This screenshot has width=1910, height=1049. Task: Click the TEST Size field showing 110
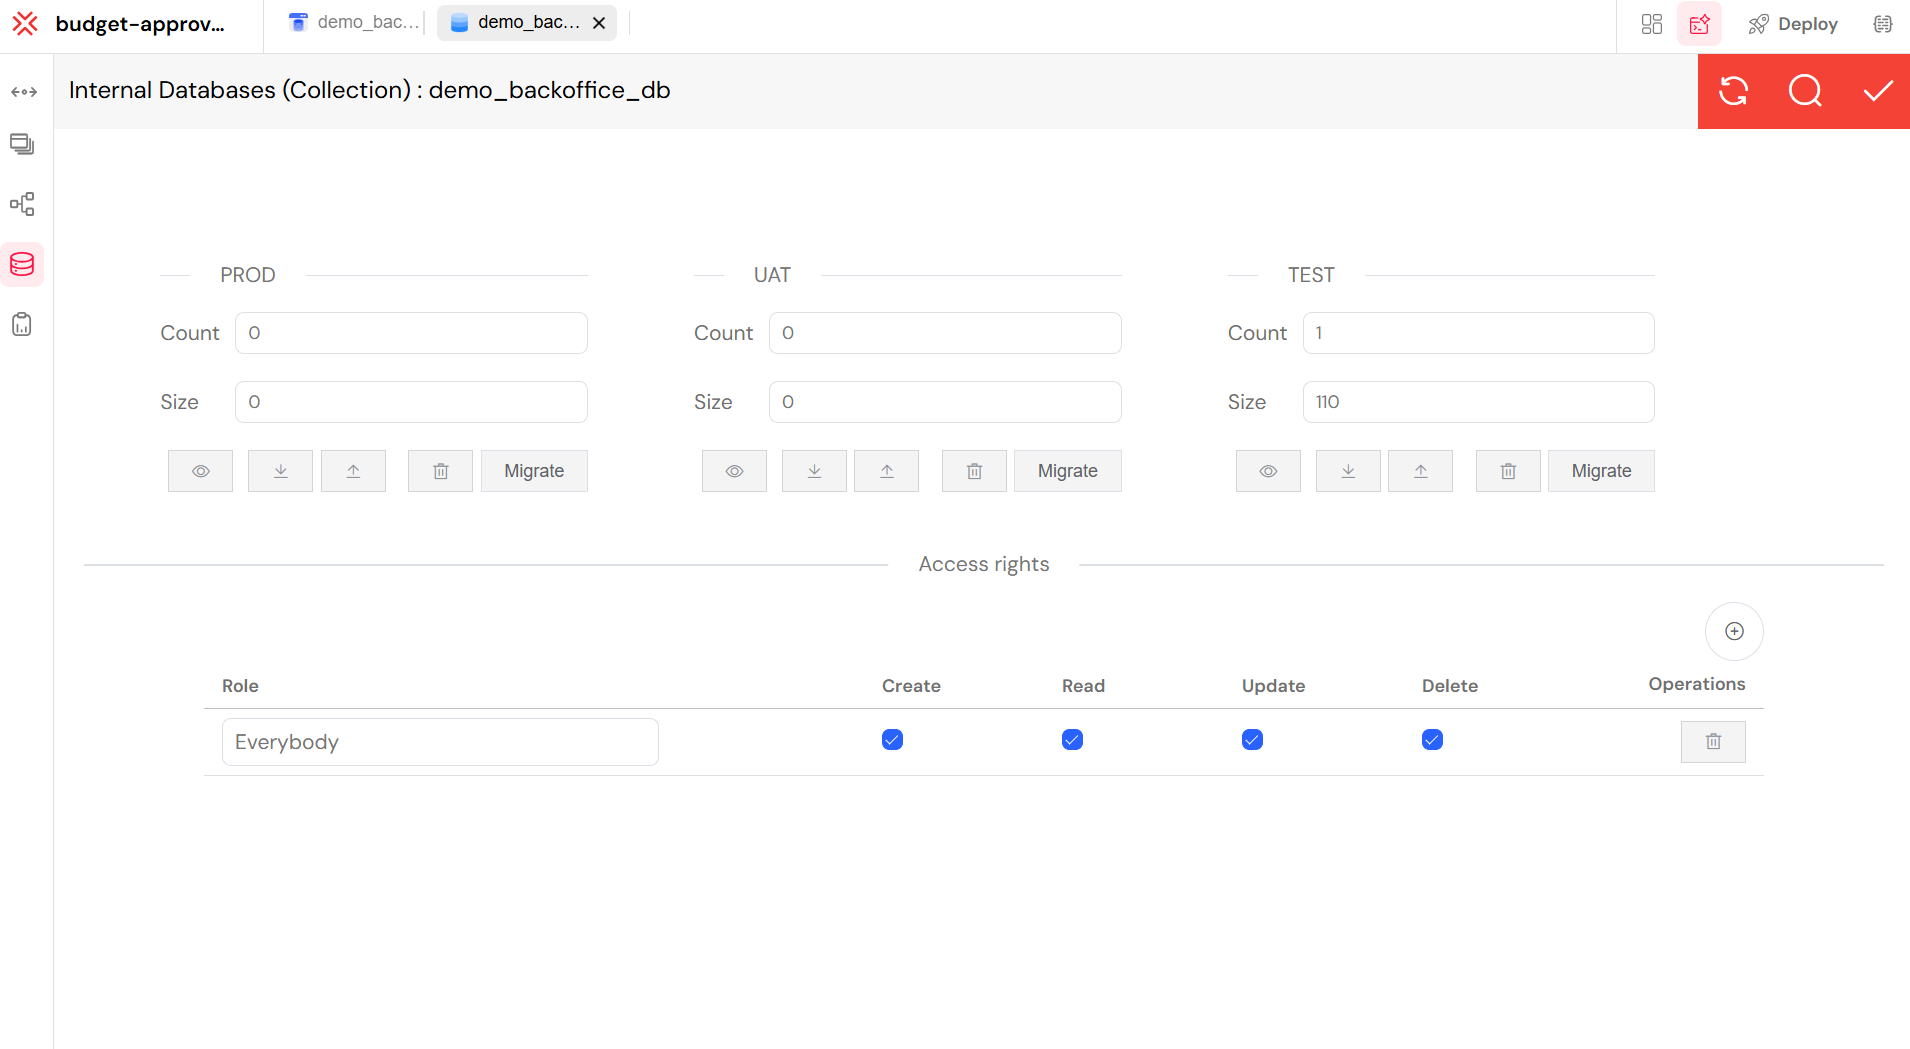1479,402
